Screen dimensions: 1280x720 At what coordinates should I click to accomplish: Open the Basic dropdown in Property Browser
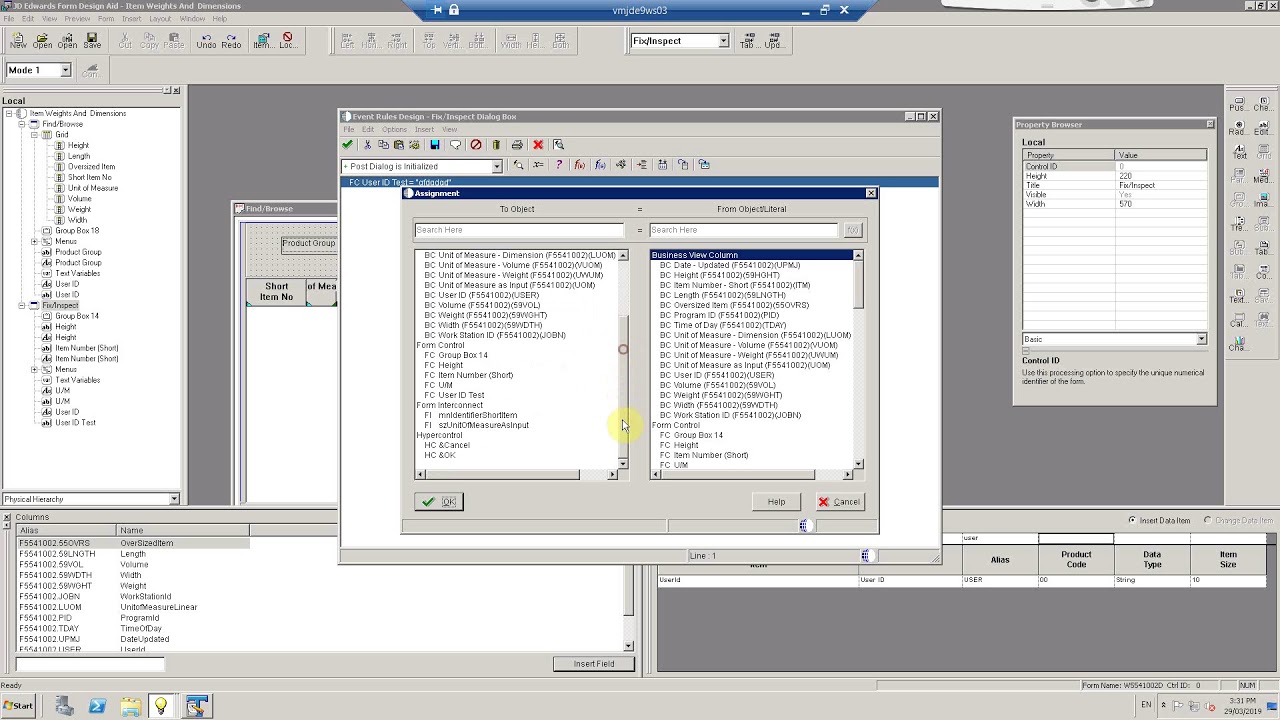pyautogui.click(x=1202, y=340)
